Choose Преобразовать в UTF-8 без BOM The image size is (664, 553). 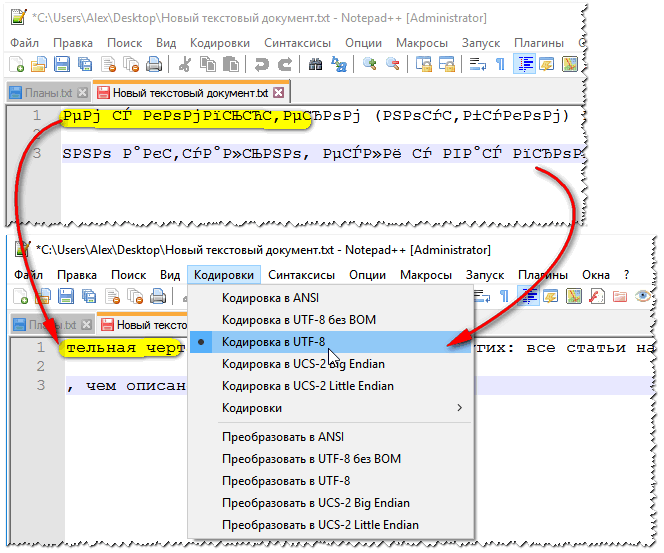tap(331, 459)
